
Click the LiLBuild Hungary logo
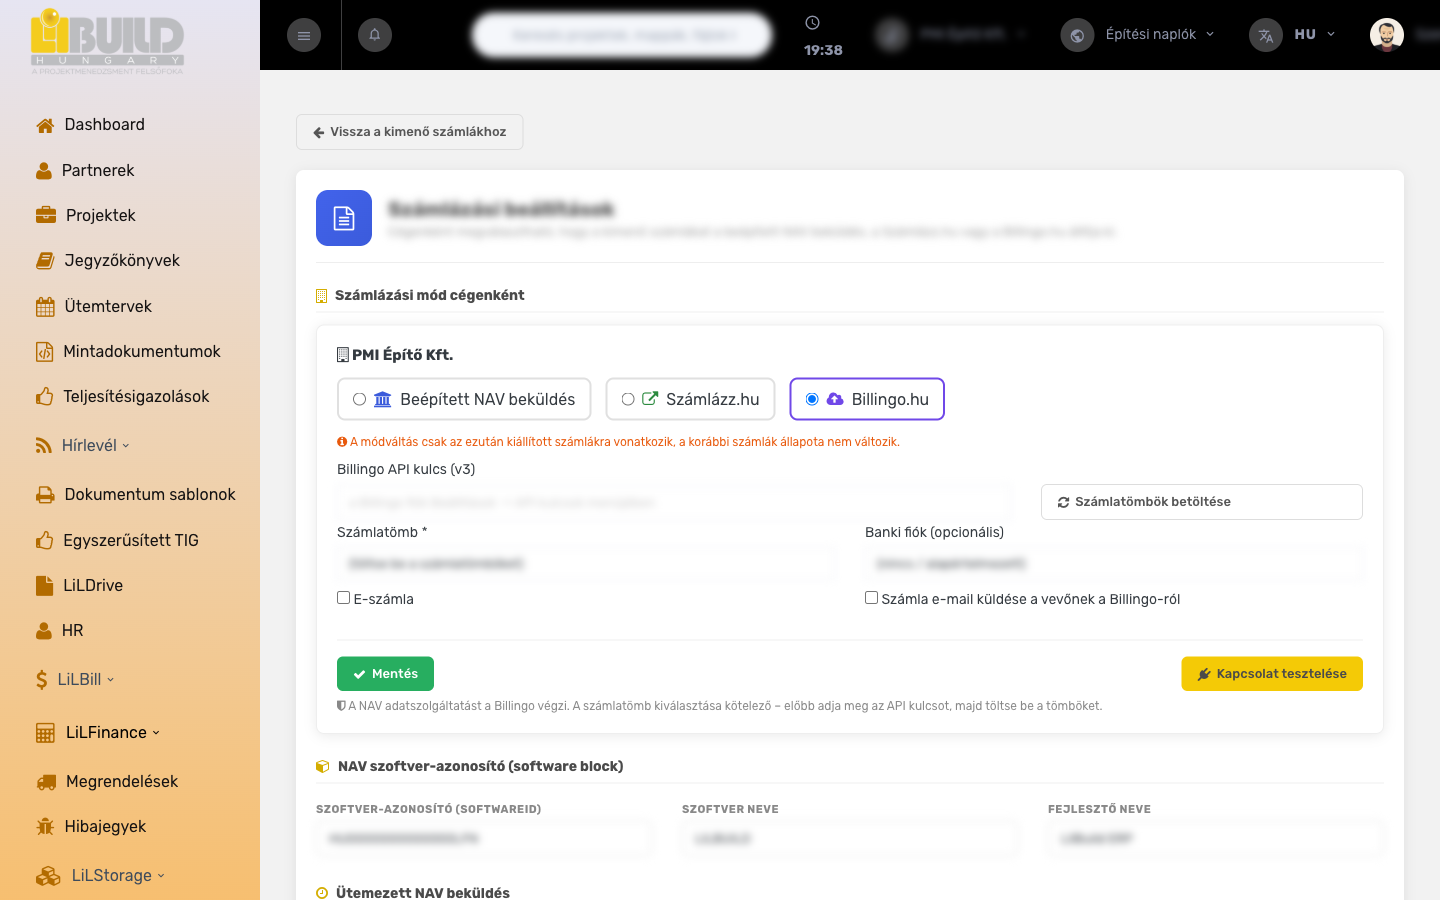coord(107,42)
